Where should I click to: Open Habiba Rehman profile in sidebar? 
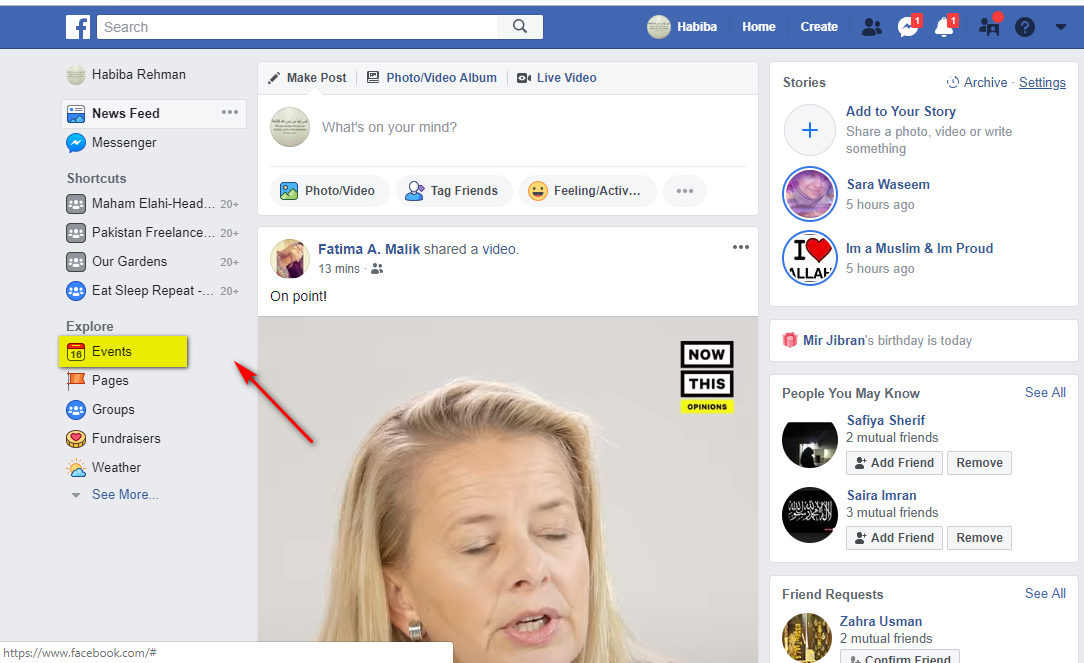tap(126, 75)
